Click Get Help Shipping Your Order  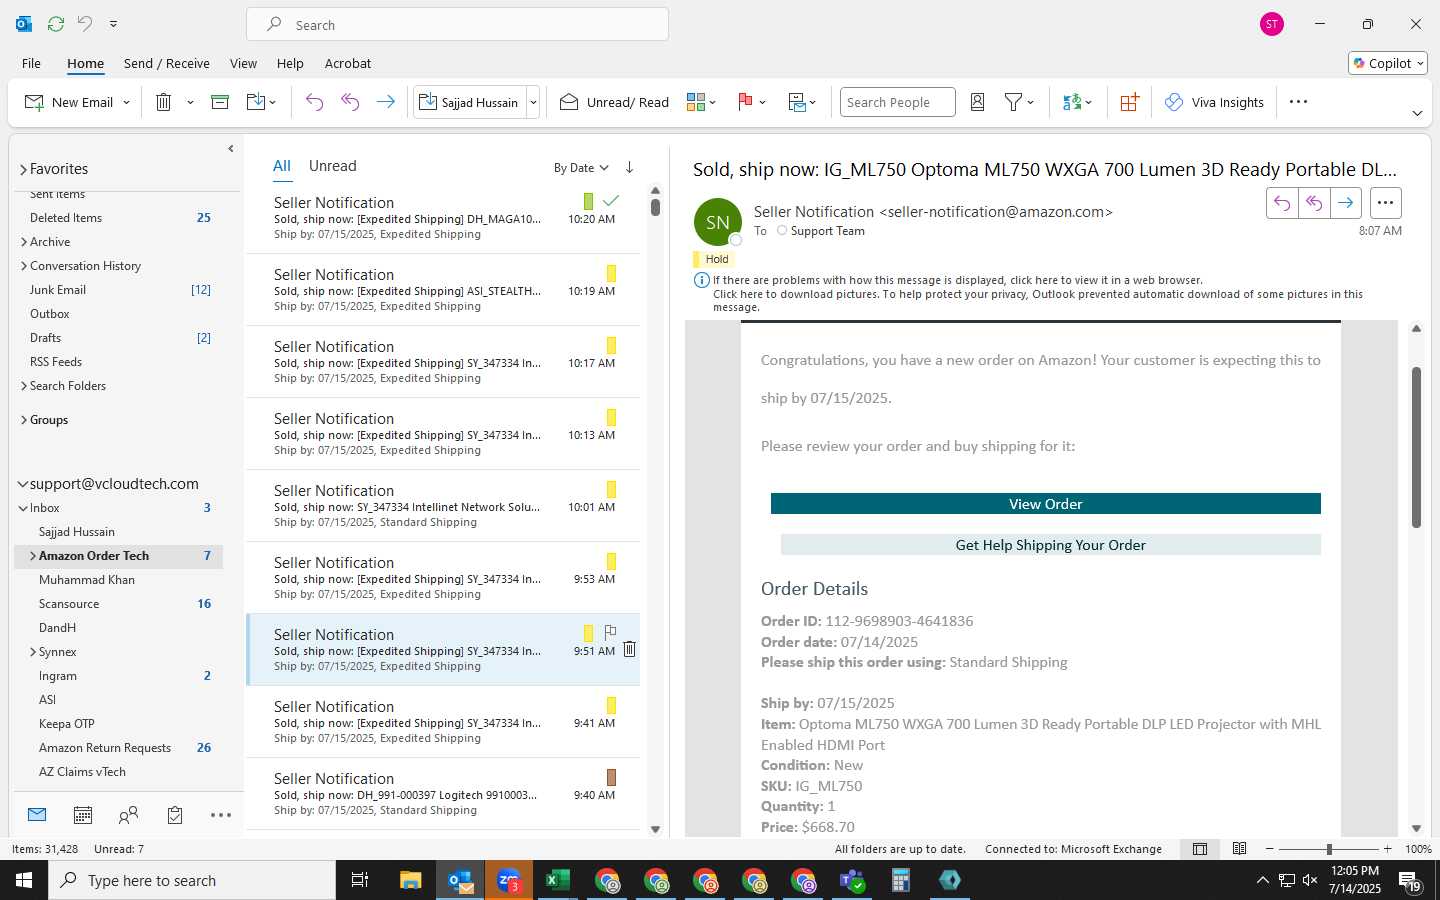[x=1050, y=545]
